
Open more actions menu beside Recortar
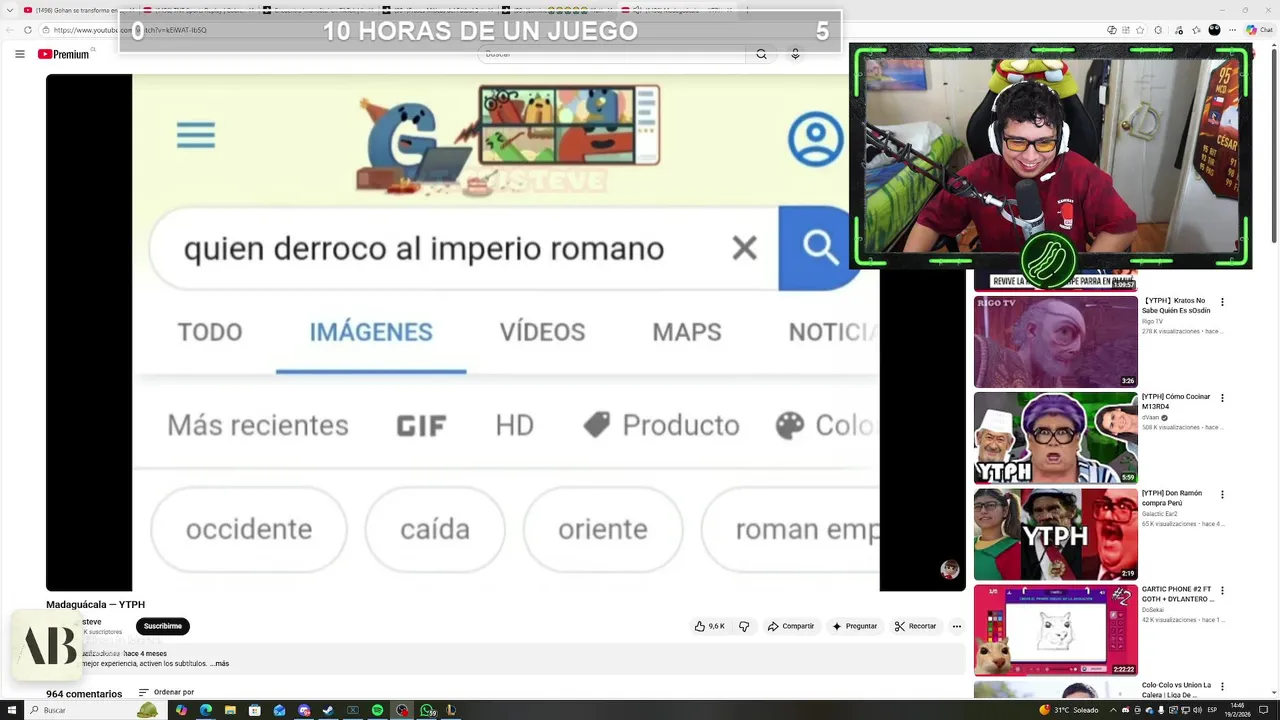point(956,626)
